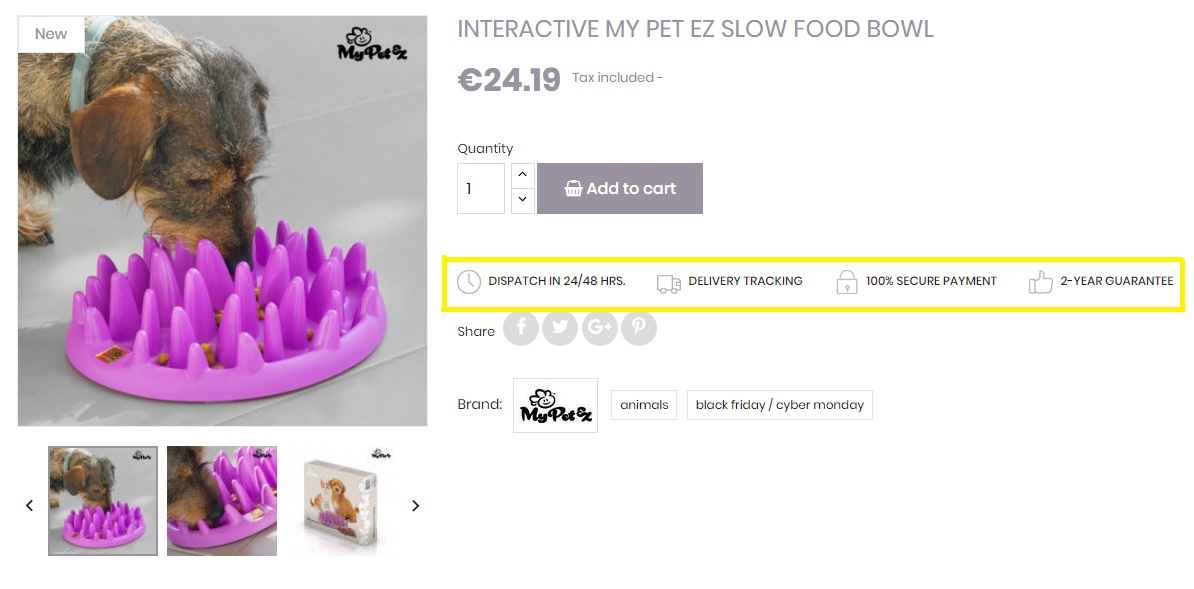Open the main product image
Viewport: 1194px width, 589px height.
(222, 220)
